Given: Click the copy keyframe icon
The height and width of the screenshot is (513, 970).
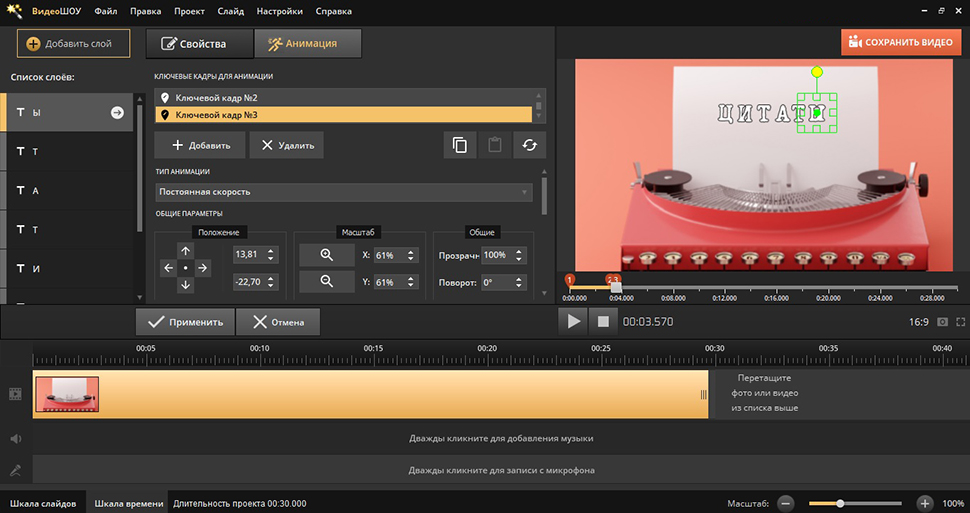Looking at the screenshot, I should point(460,145).
